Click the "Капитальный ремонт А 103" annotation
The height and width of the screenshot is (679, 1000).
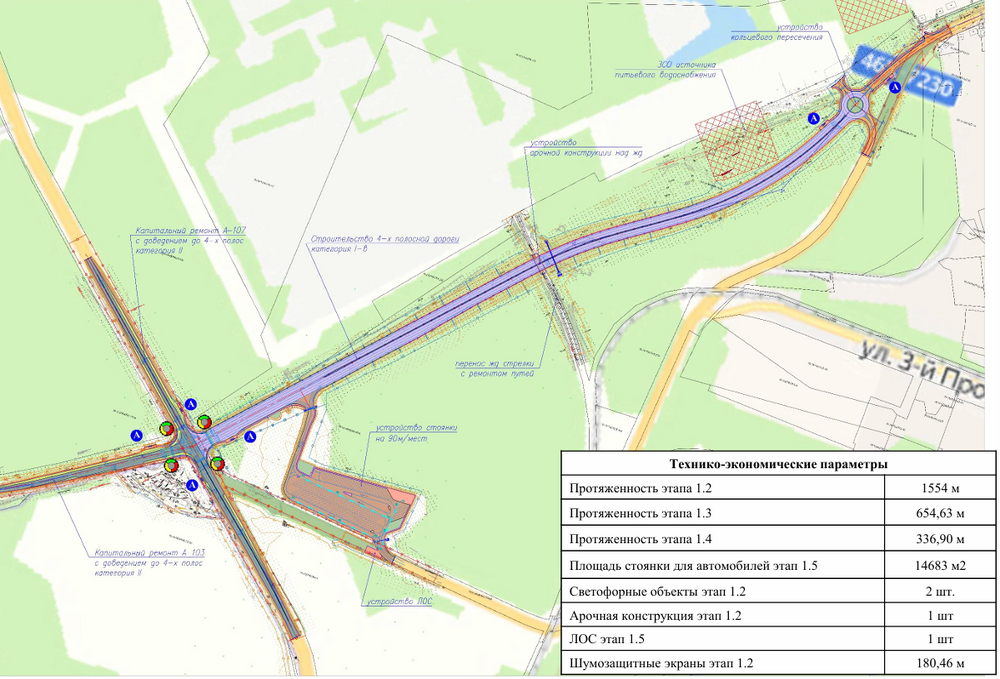click(149, 563)
